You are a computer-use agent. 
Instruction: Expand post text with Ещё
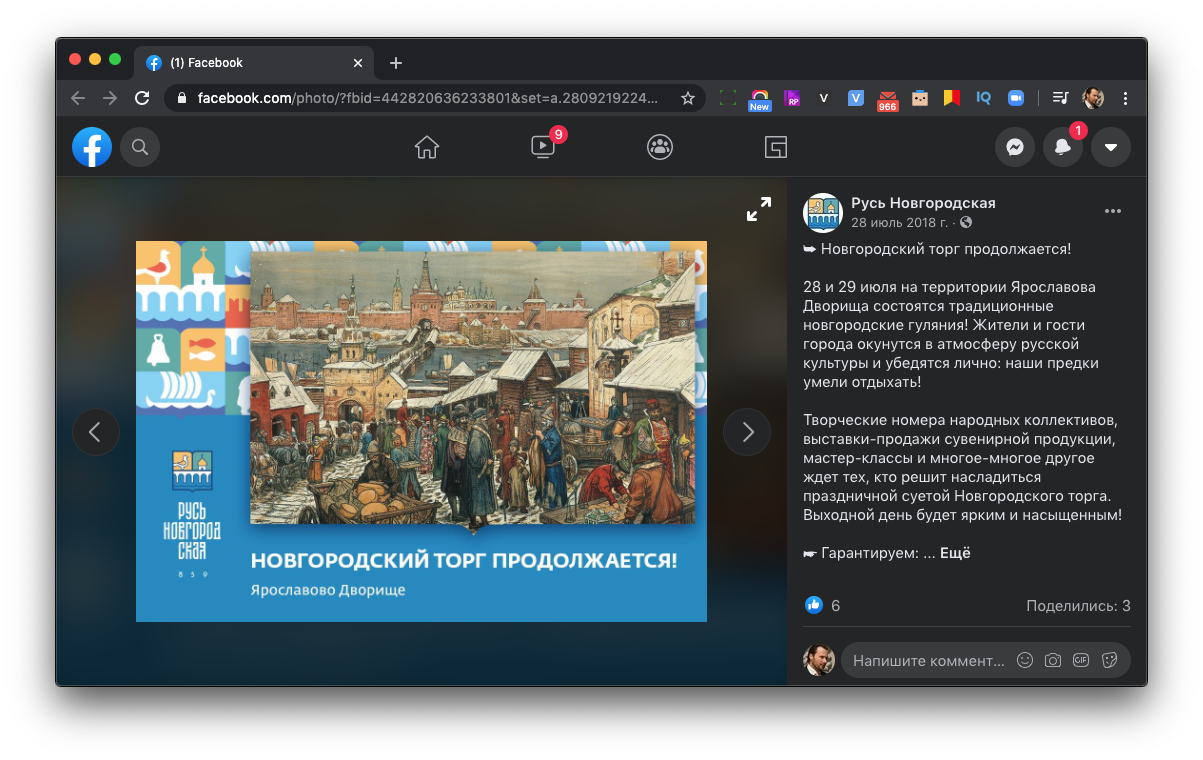(955, 553)
